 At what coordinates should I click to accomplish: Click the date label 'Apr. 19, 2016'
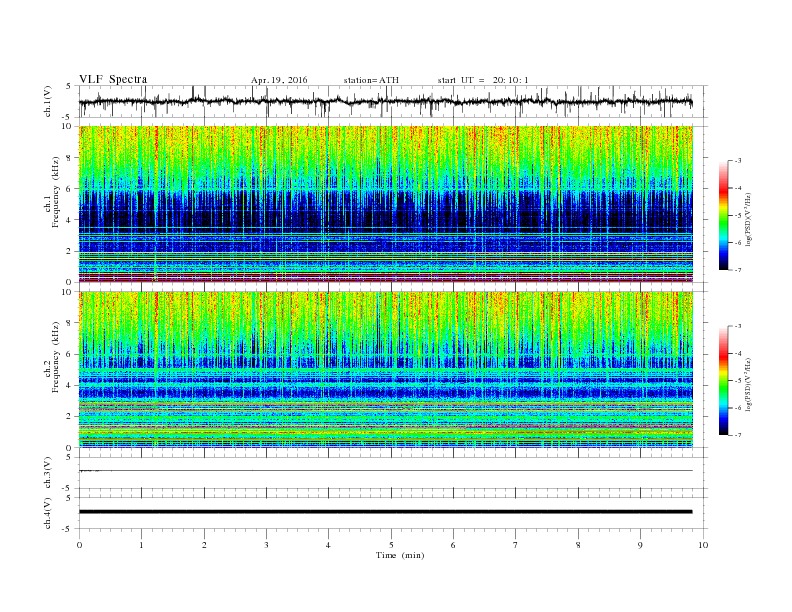pyautogui.click(x=279, y=80)
